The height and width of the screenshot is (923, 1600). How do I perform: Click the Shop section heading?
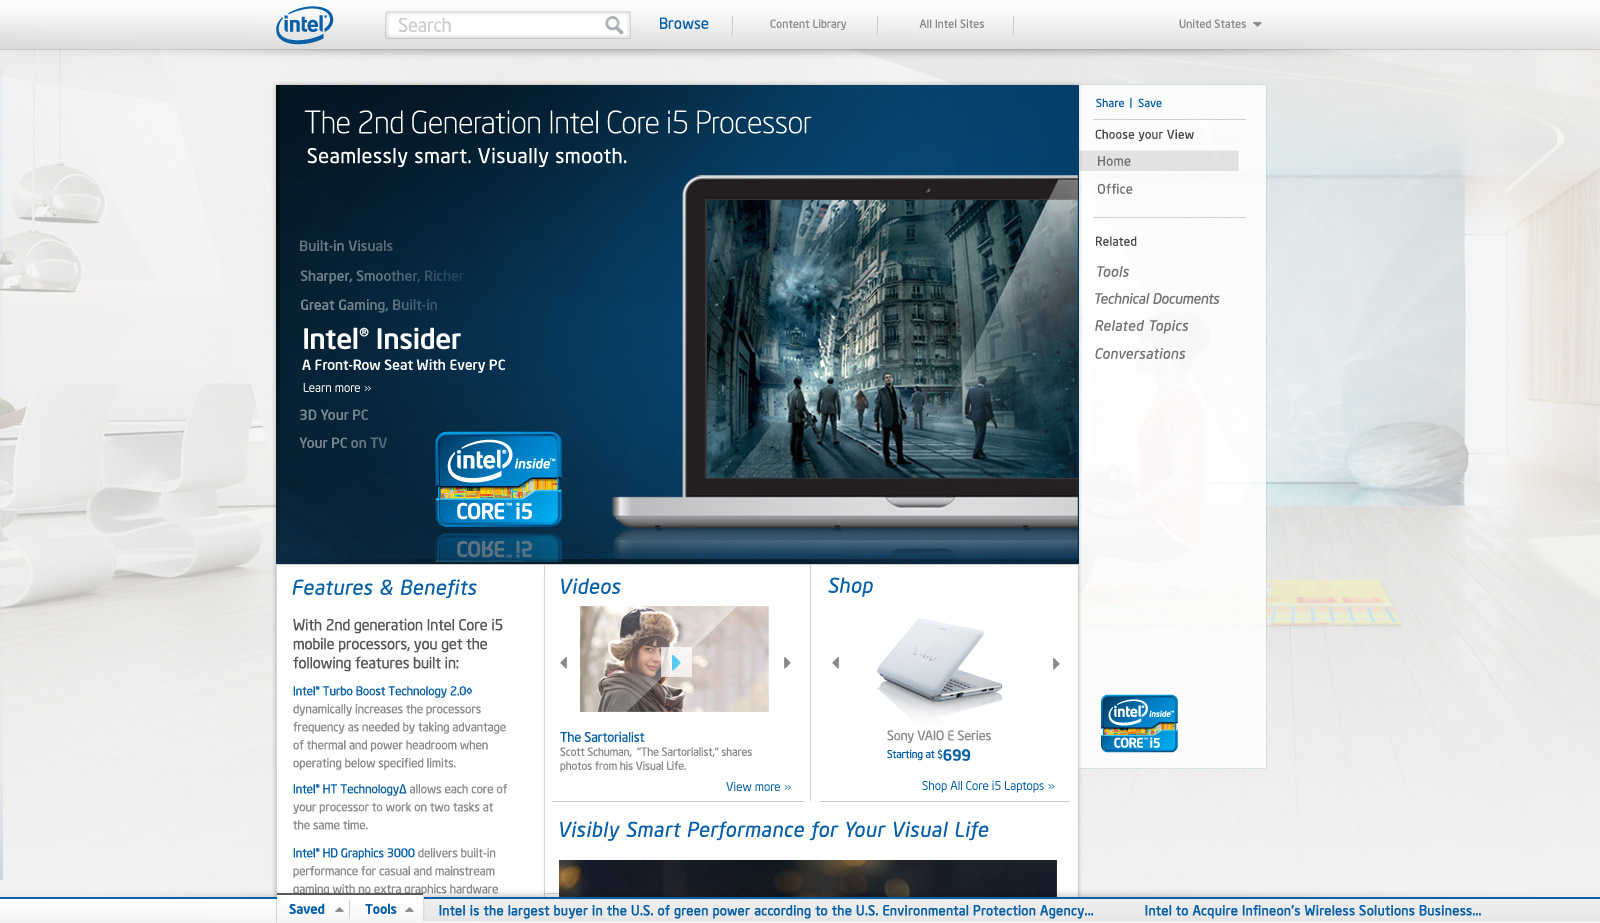[850, 586]
